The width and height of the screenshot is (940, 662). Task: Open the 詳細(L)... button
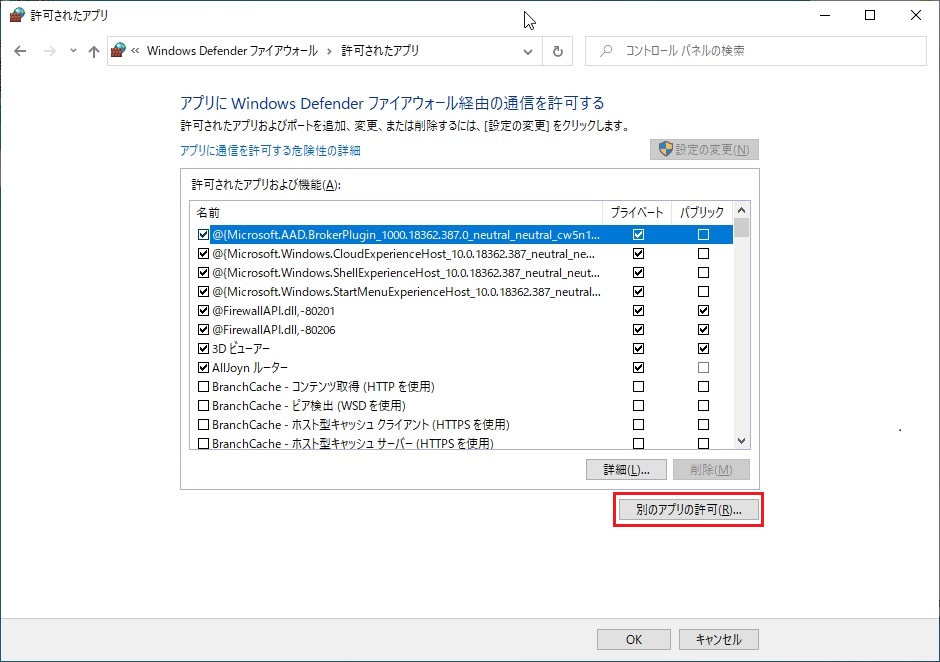click(x=626, y=470)
